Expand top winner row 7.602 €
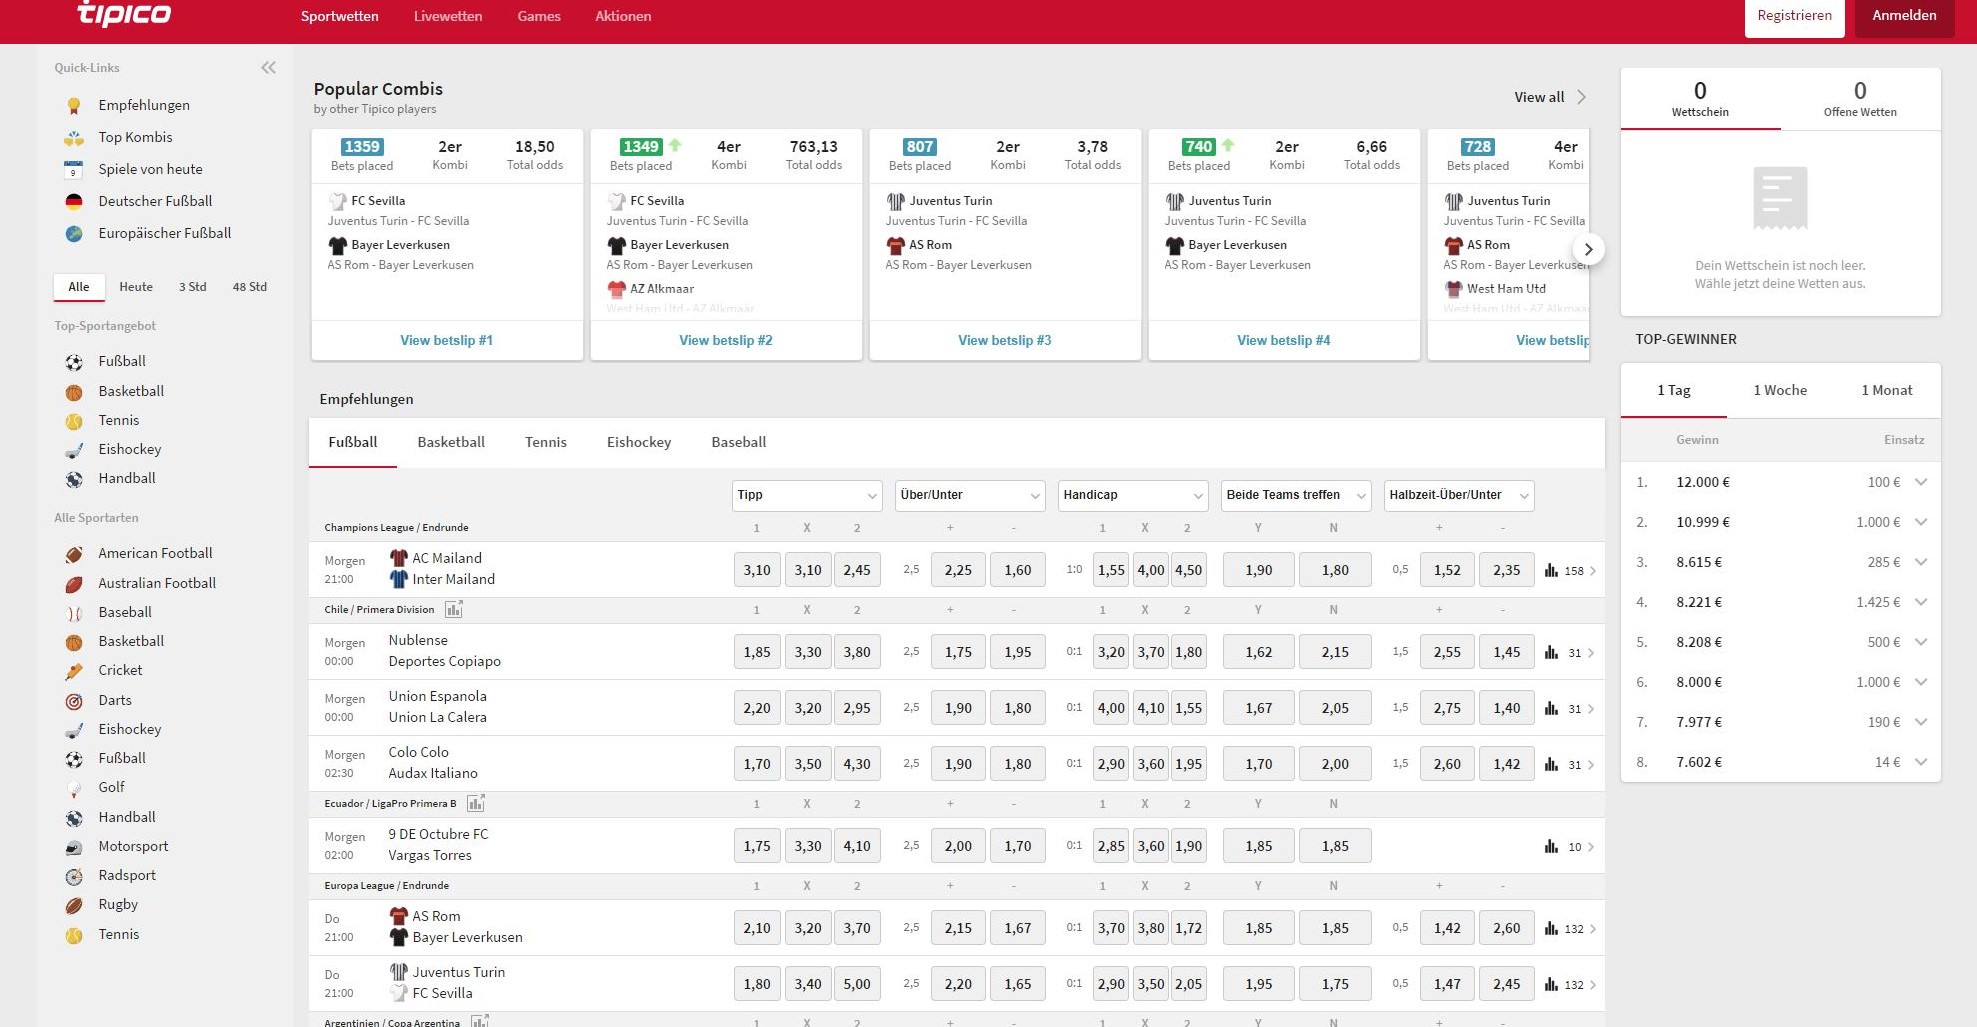Screen dimensions: 1977x1027 click(1921, 762)
